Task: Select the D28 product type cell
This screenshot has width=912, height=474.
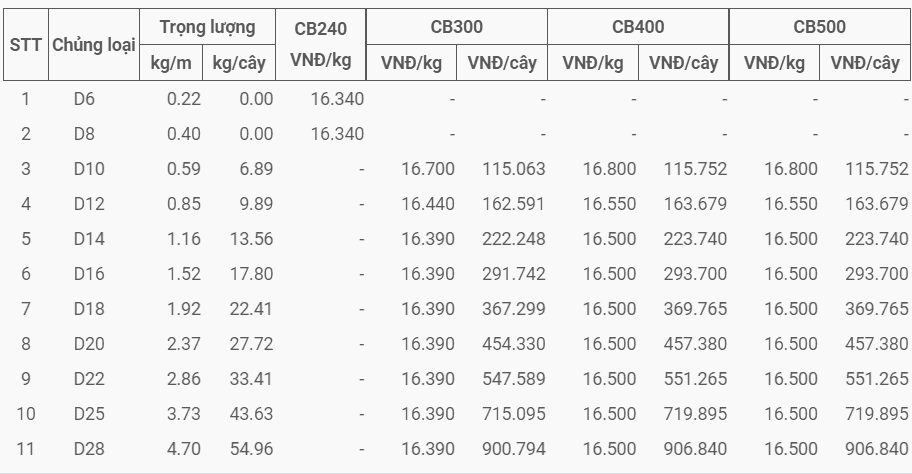Action: (x=89, y=449)
